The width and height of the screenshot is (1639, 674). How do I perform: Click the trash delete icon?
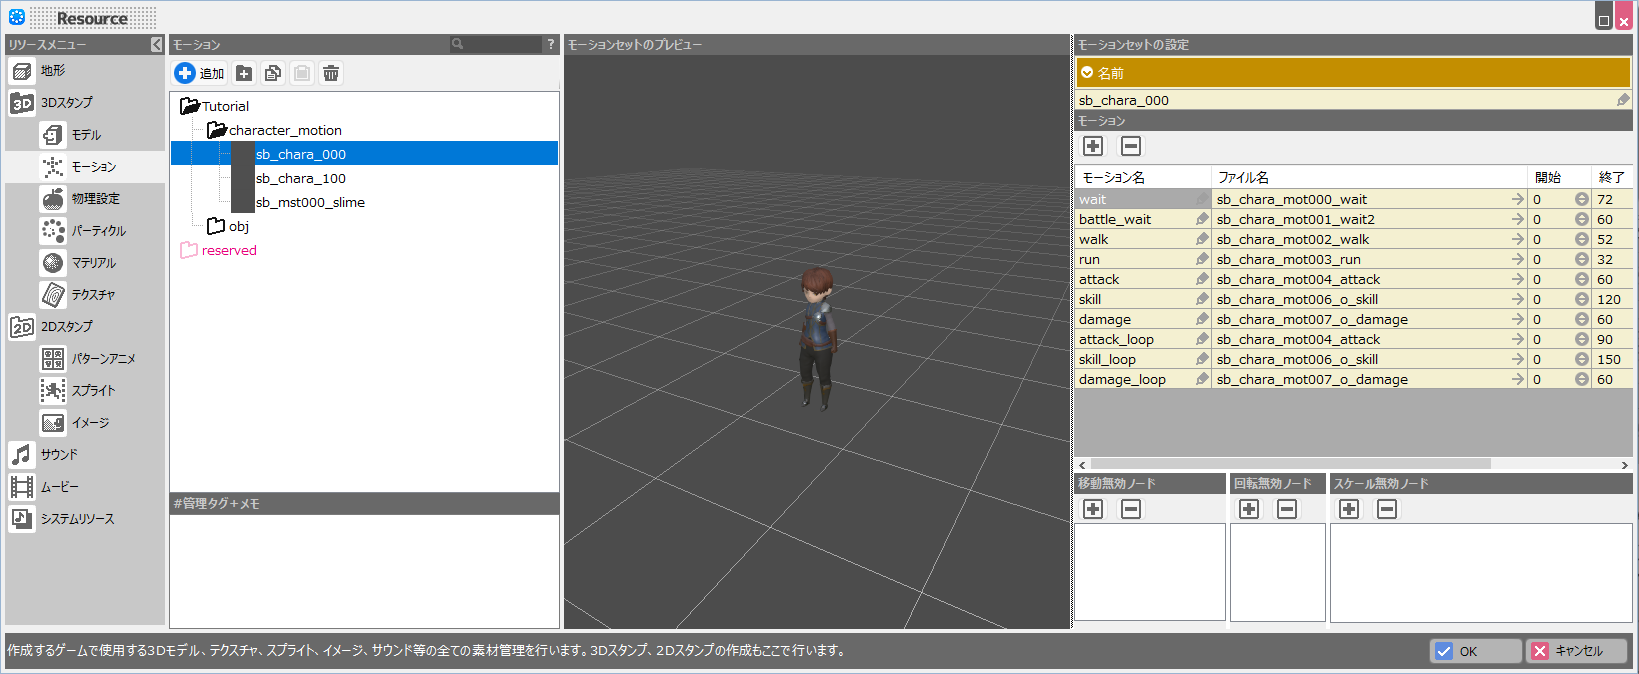pos(331,73)
